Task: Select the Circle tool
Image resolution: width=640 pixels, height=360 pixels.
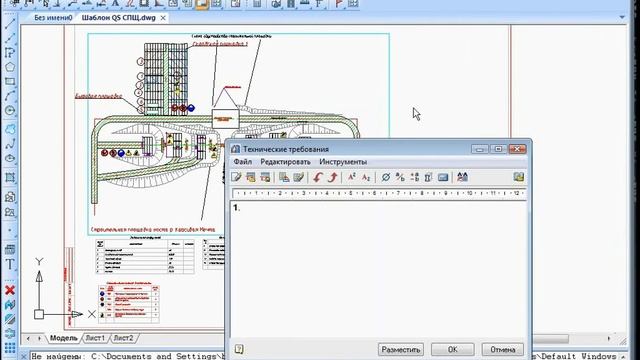Action: pyautogui.click(x=10, y=110)
